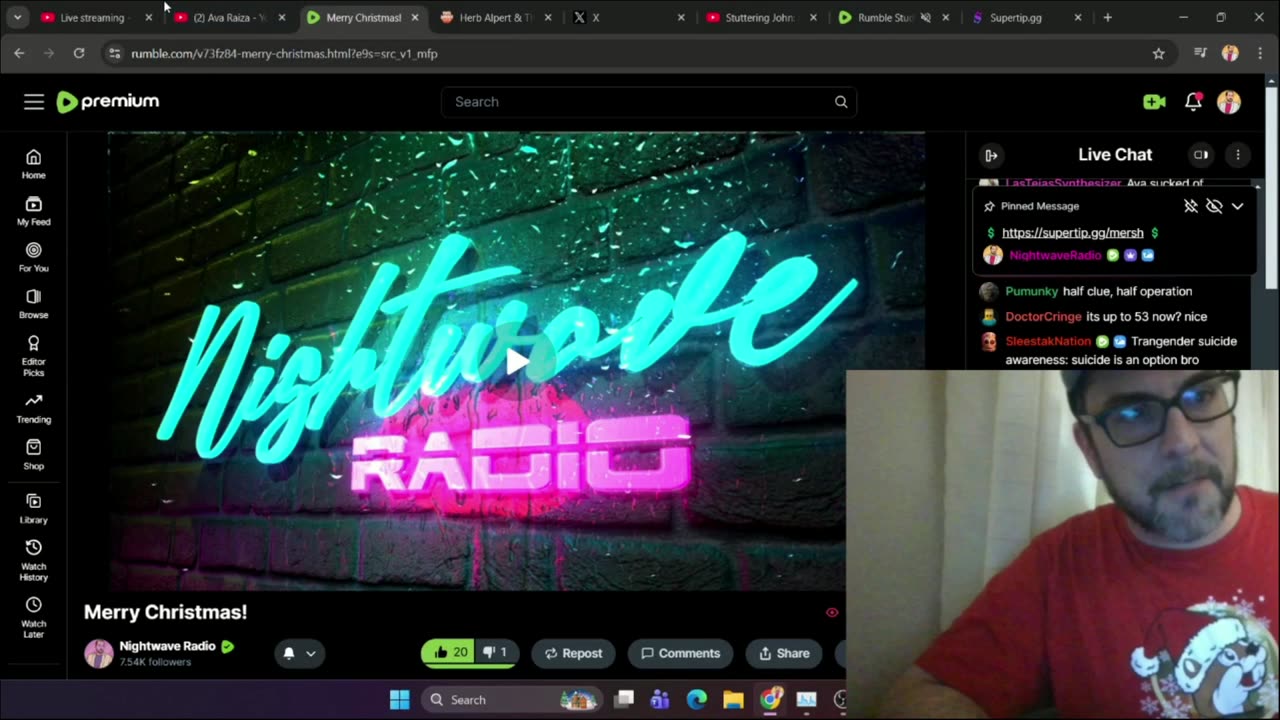Toggle the Live Chat popout mode switch
The image size is (1280, 720).
pyautogui.click(x=1201, y=155)
